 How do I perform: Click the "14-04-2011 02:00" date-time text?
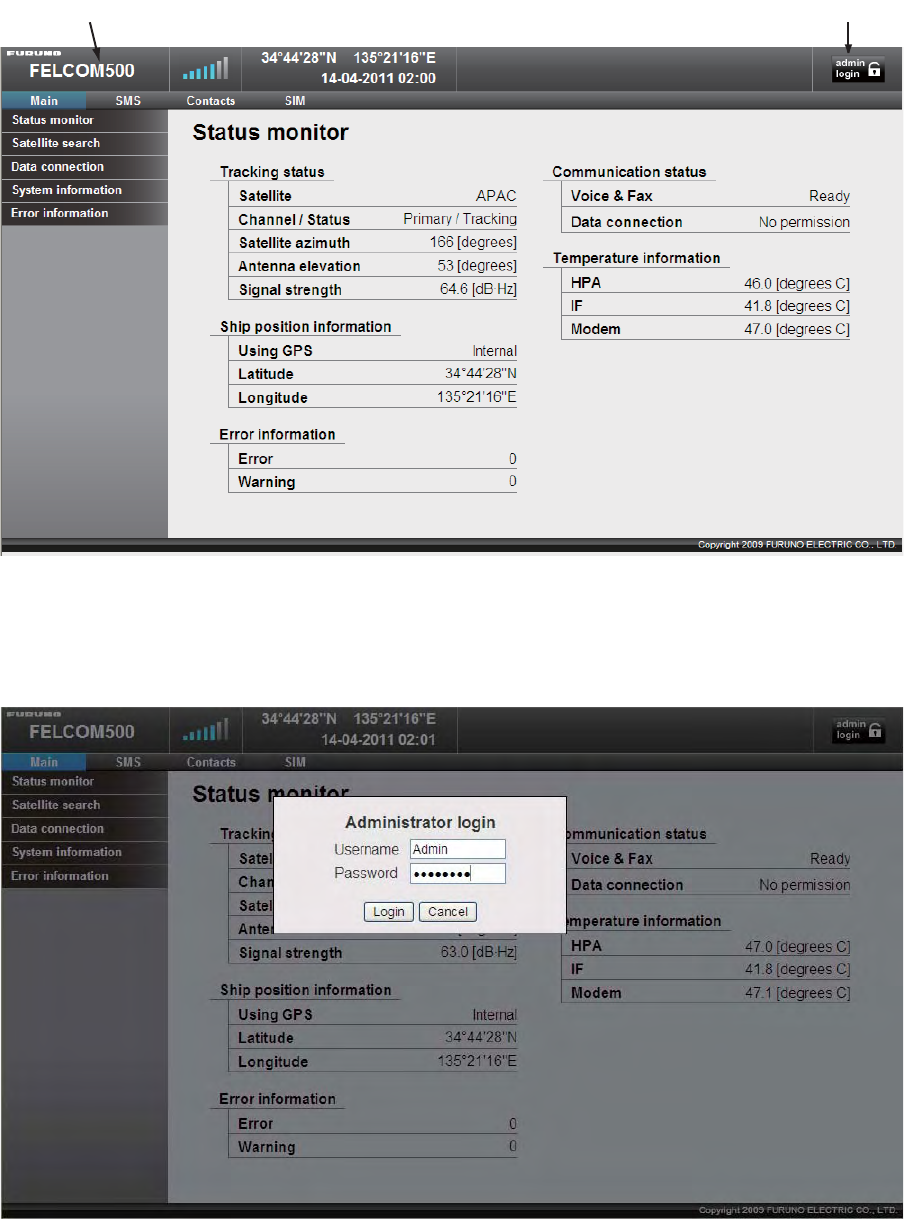[x=378, y=78]
